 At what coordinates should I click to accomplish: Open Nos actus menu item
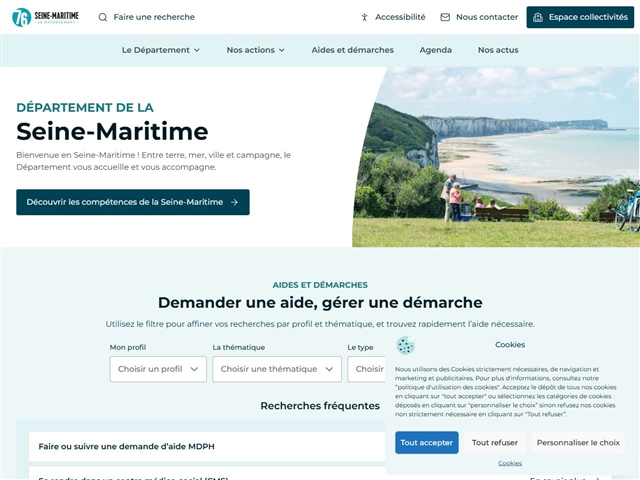click(498, 50)
